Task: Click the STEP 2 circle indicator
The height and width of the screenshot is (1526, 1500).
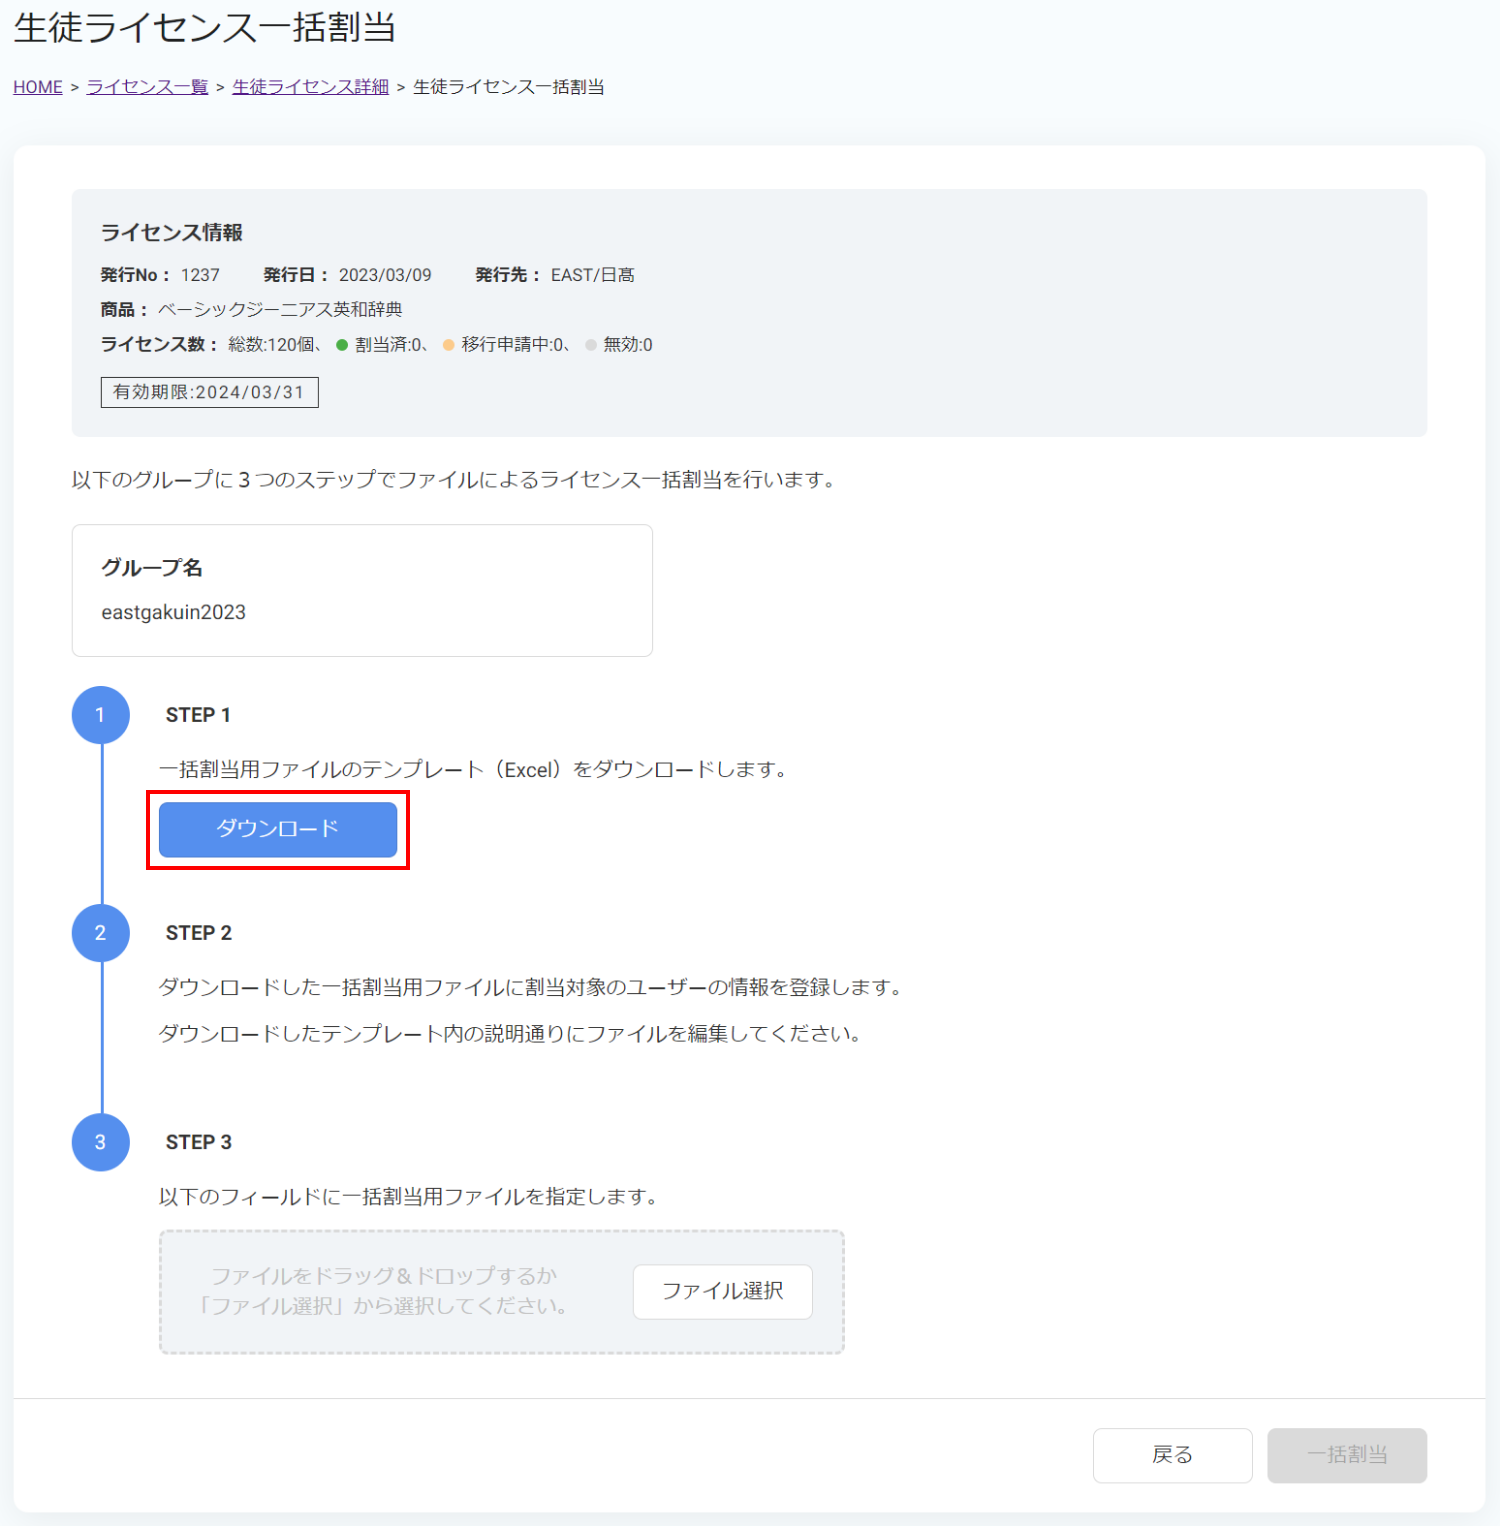Action: pyautogui.click(x=100, y=933)
